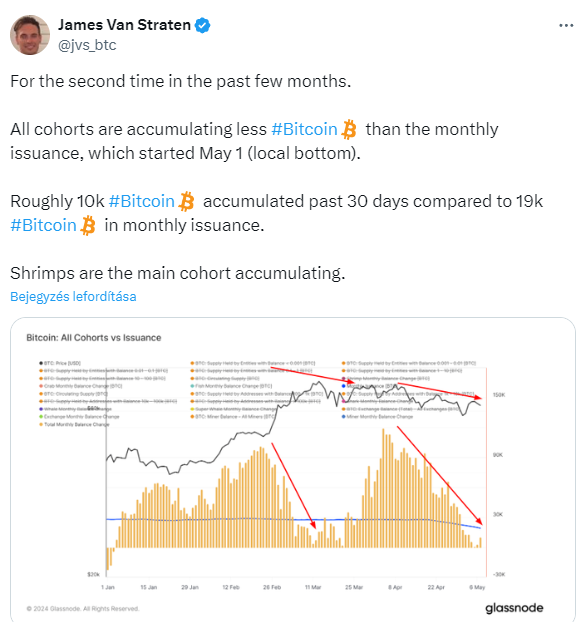578x622 pixels.
Task: Open #Bitcoin hashtag after 'accumulating less'
Action: (x=304, y=129)
